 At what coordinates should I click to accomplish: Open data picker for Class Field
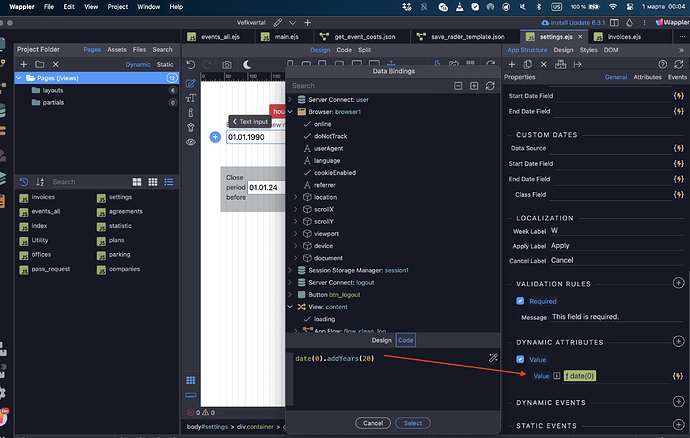(x=678, y=194)
